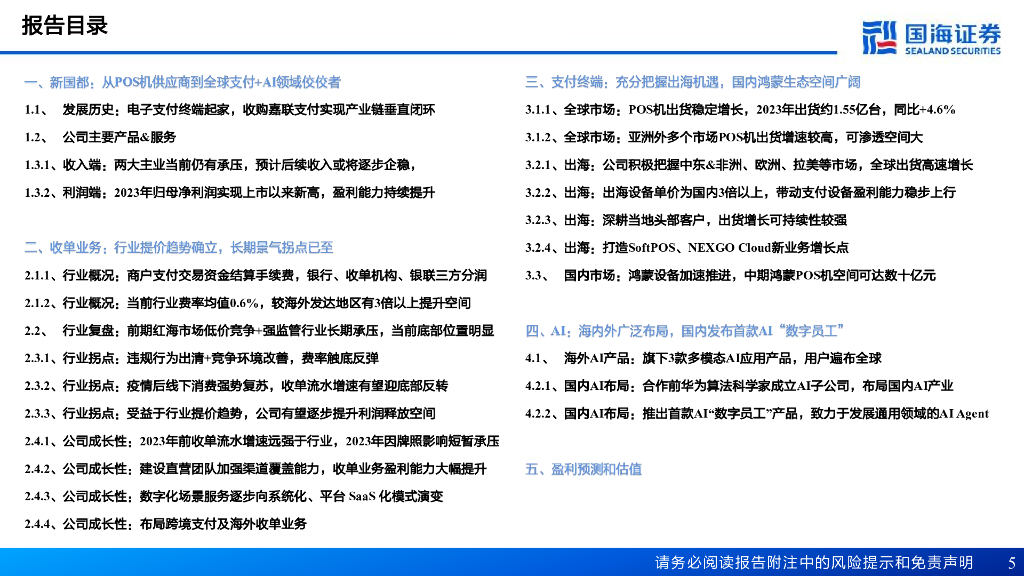The height and width of the screenshot is (576, 1024).
Task: Select entry 2.3.1 行业拐点 费率触底反弹
Action: (202, 359)
